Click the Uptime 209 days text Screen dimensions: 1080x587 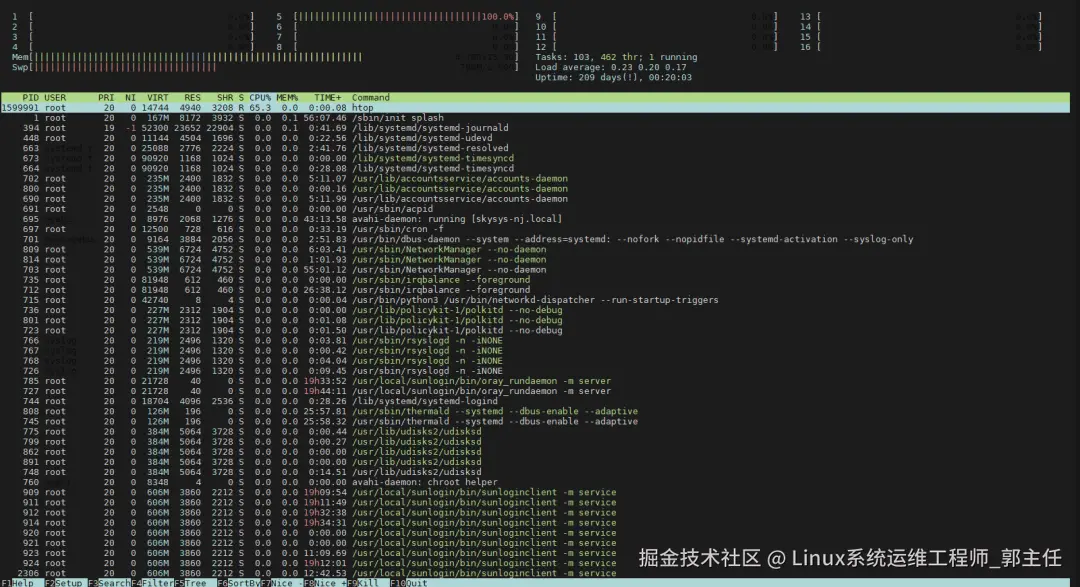pyautogui.click(x=613, y=77)
